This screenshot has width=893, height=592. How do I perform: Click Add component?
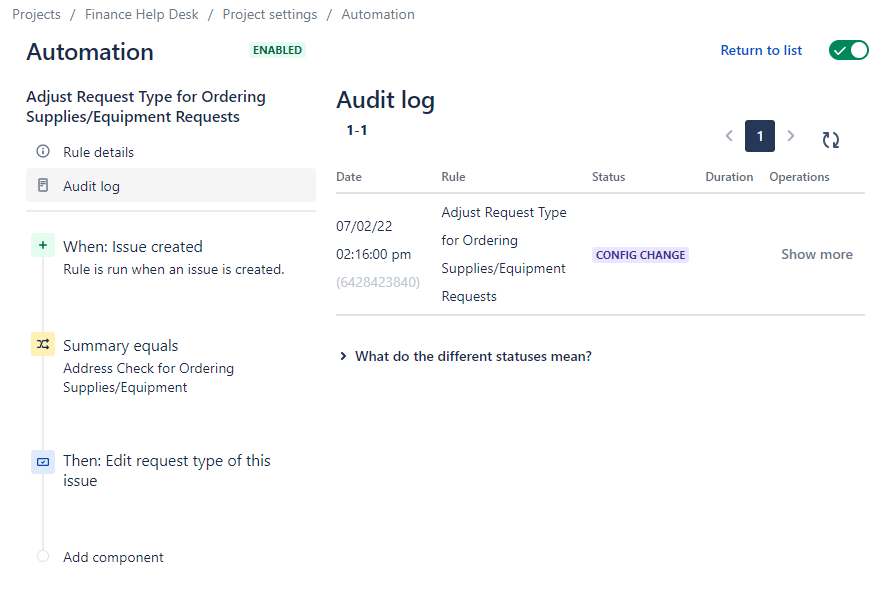[x=113, y=557]
